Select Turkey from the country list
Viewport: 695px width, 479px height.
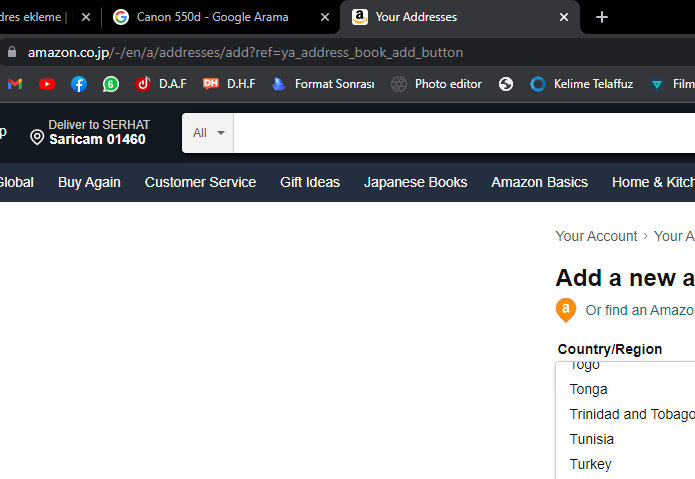(590, 464)
